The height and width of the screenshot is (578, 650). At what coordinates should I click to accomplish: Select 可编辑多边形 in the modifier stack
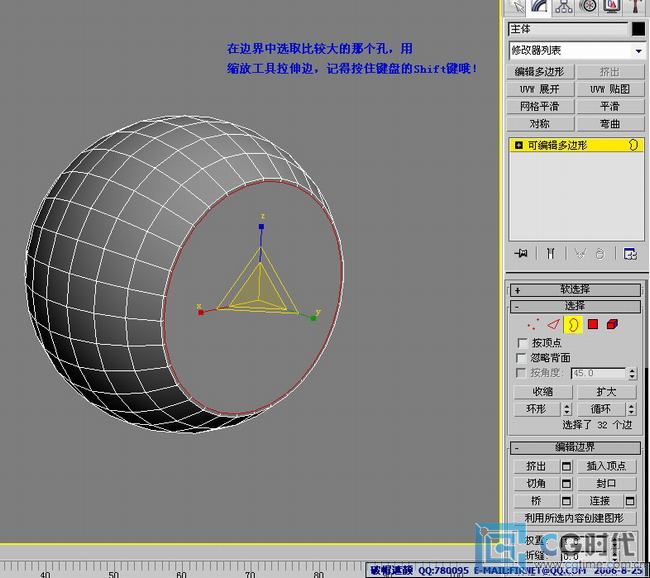coord(576,145)
